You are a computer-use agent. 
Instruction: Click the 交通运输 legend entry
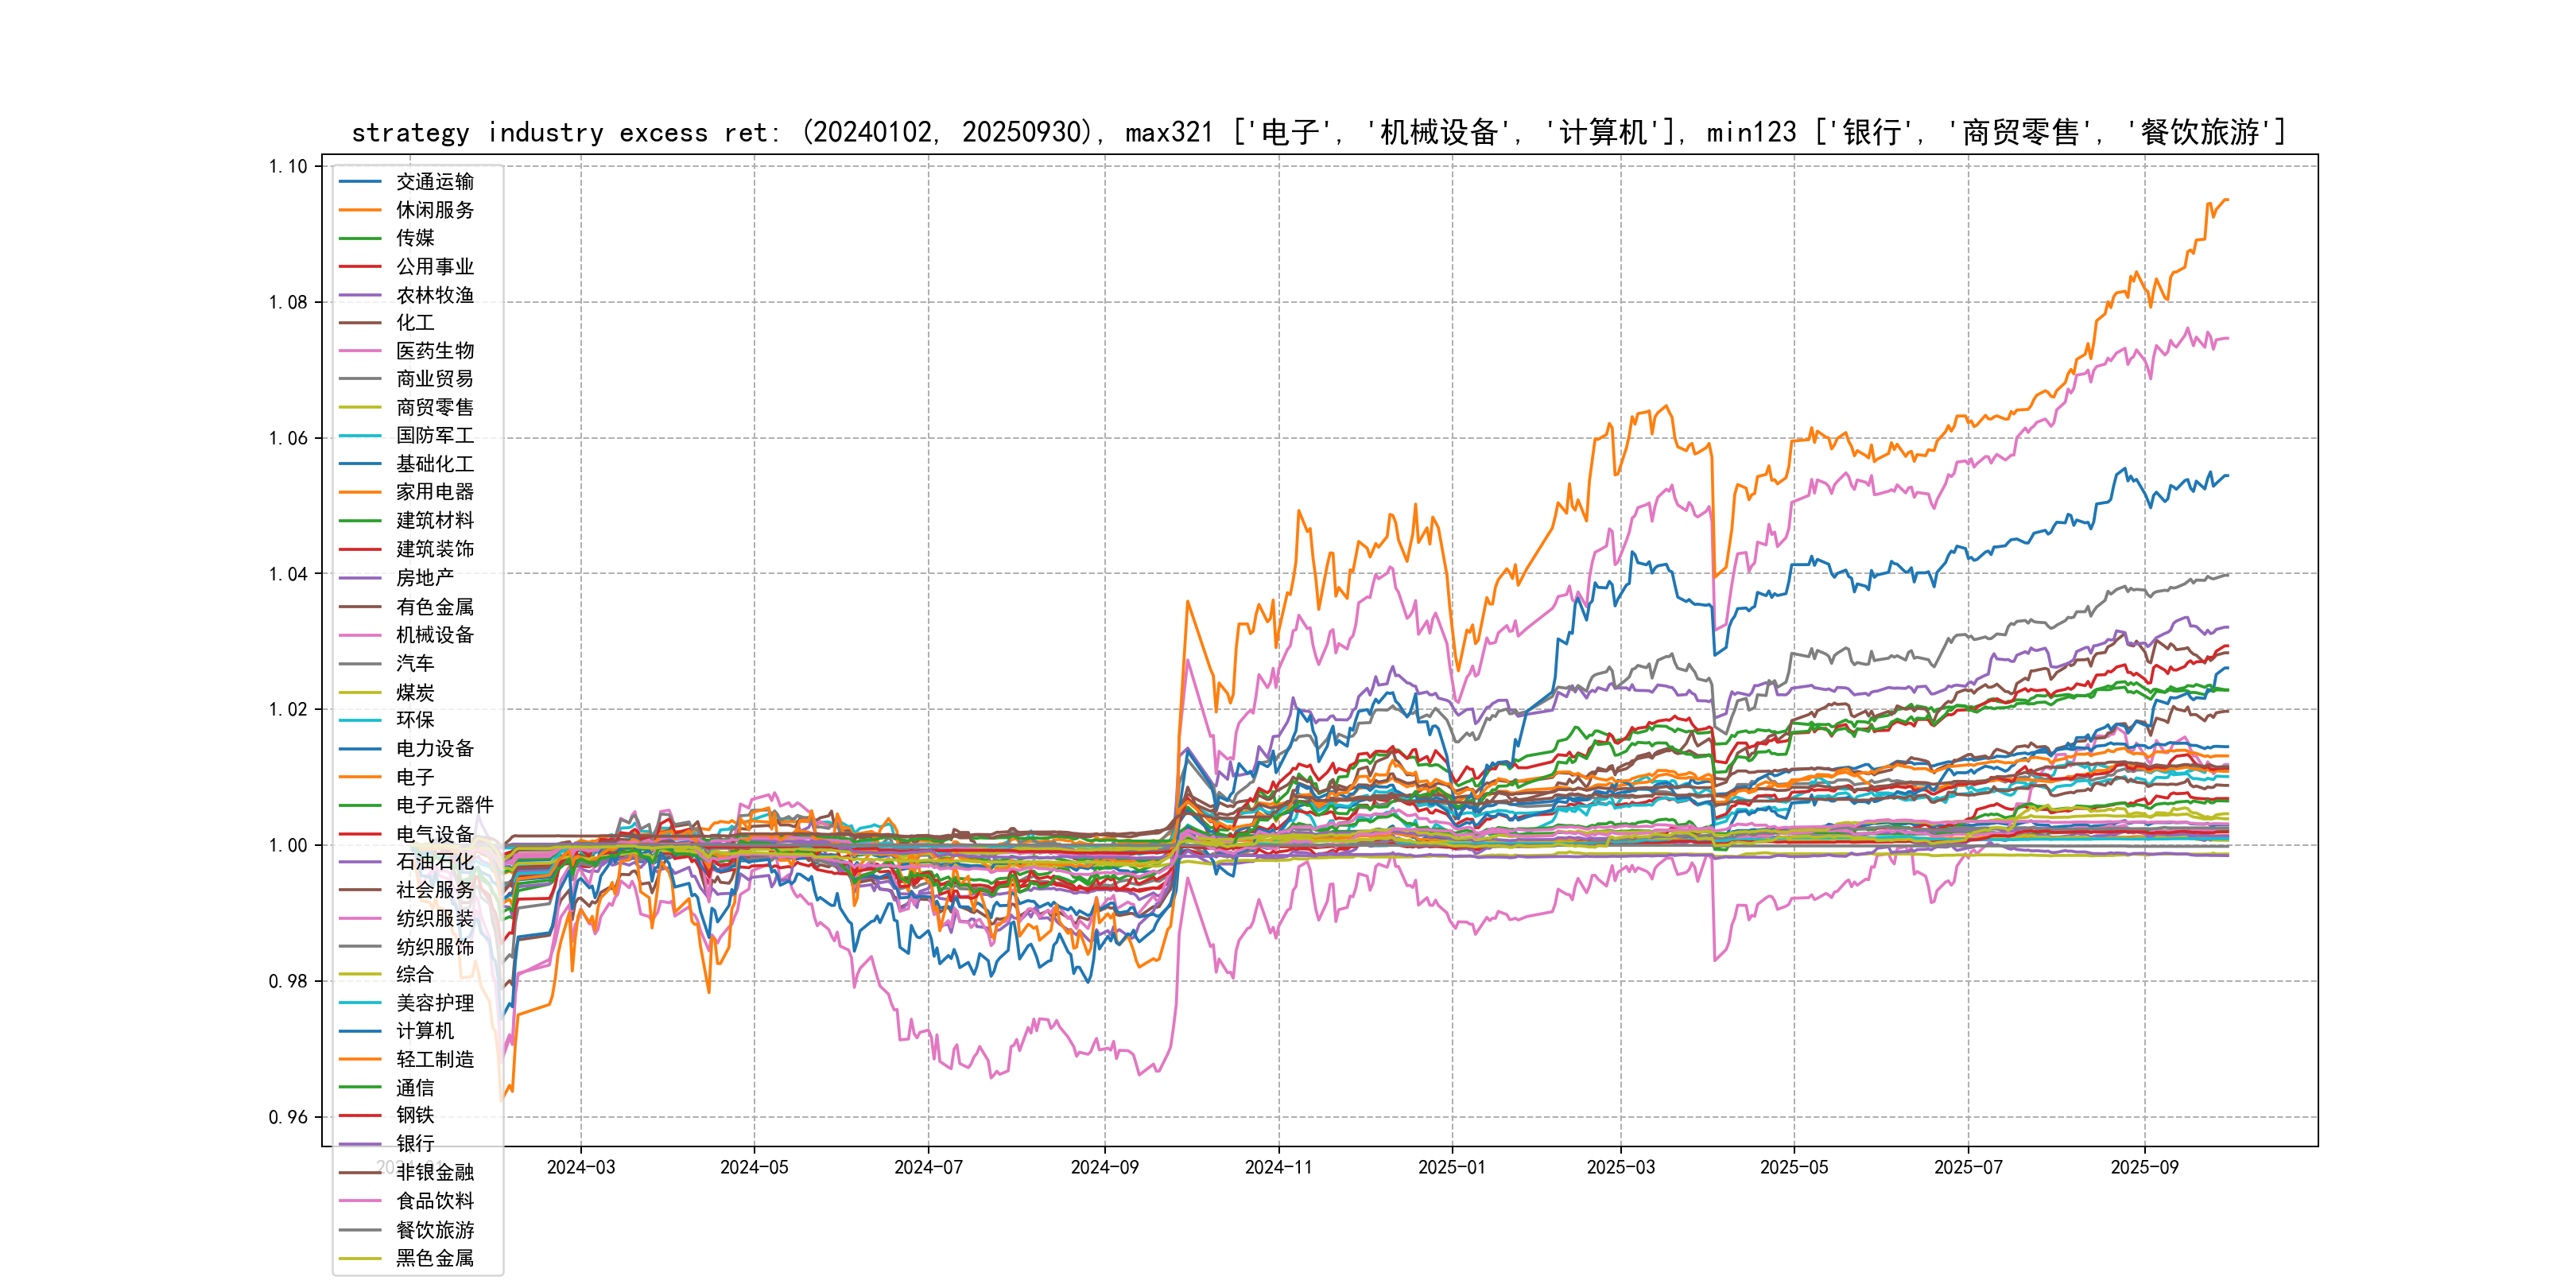[x=434, y=182]
